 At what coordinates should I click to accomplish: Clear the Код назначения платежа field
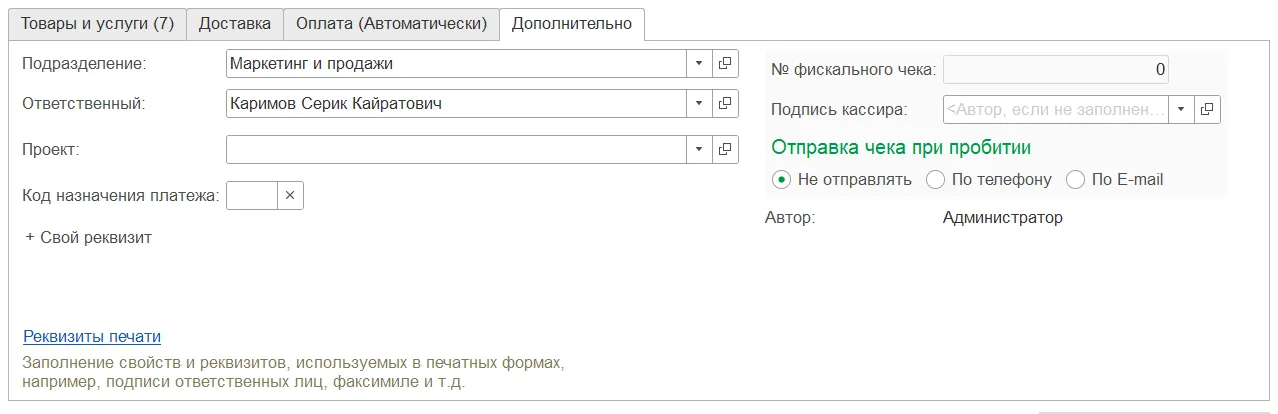click(289, 196)
